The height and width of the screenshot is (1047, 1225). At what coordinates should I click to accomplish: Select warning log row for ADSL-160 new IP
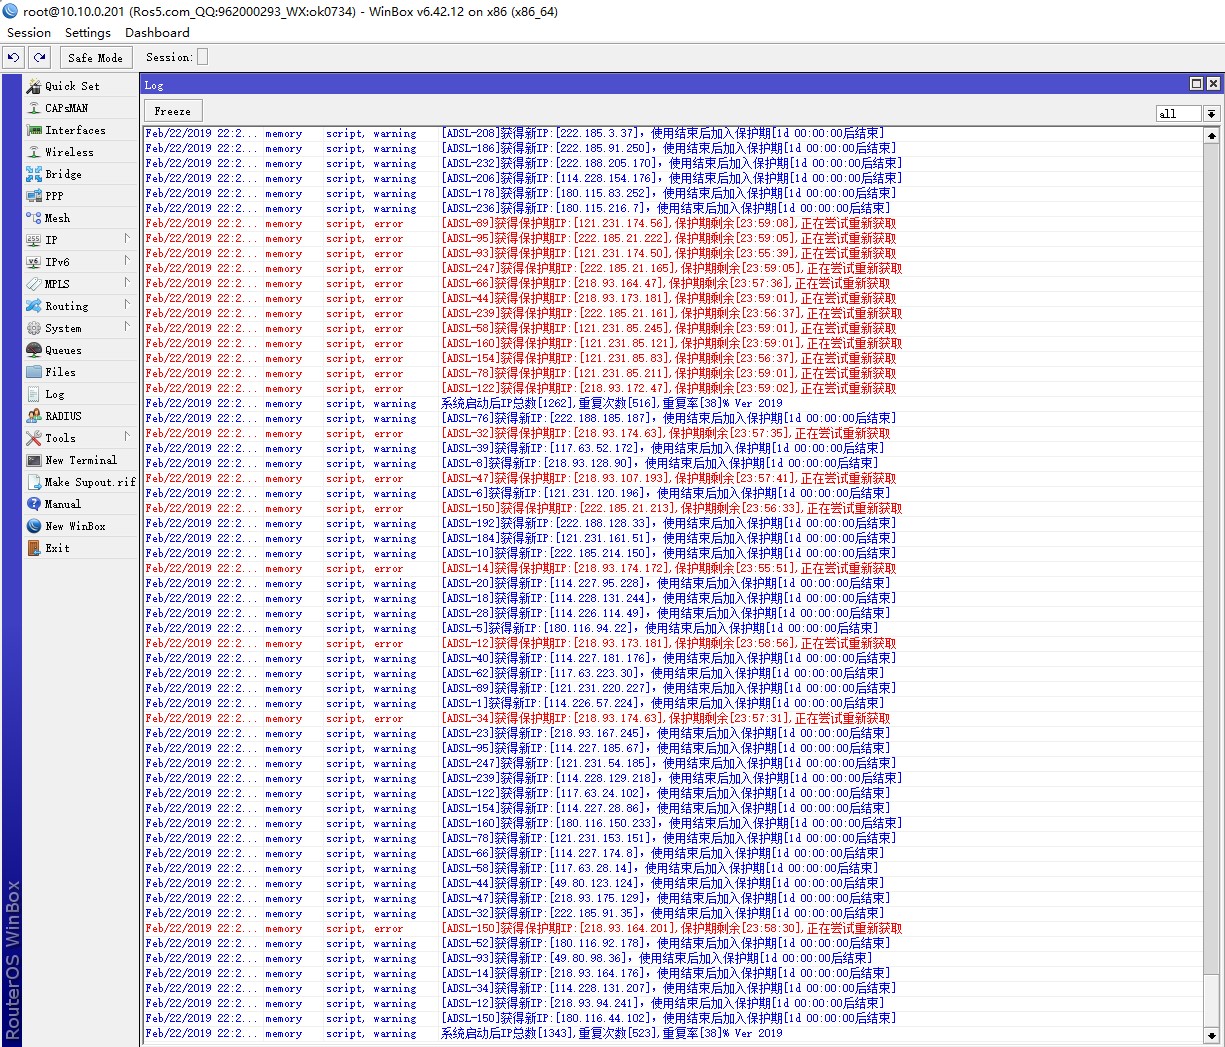pyautogui.click(x=673, y=823)
